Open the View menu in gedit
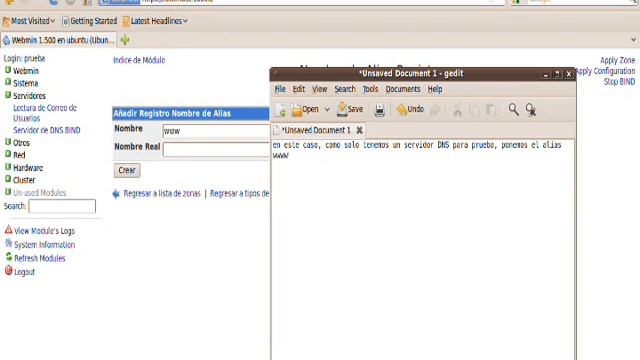 pyautogui.click(x=320, y=89)
